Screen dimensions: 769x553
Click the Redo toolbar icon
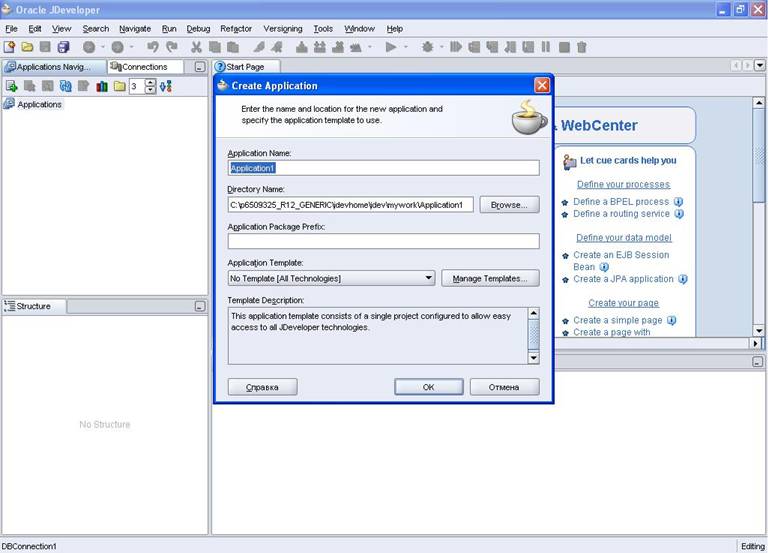[x=171, y=47]
